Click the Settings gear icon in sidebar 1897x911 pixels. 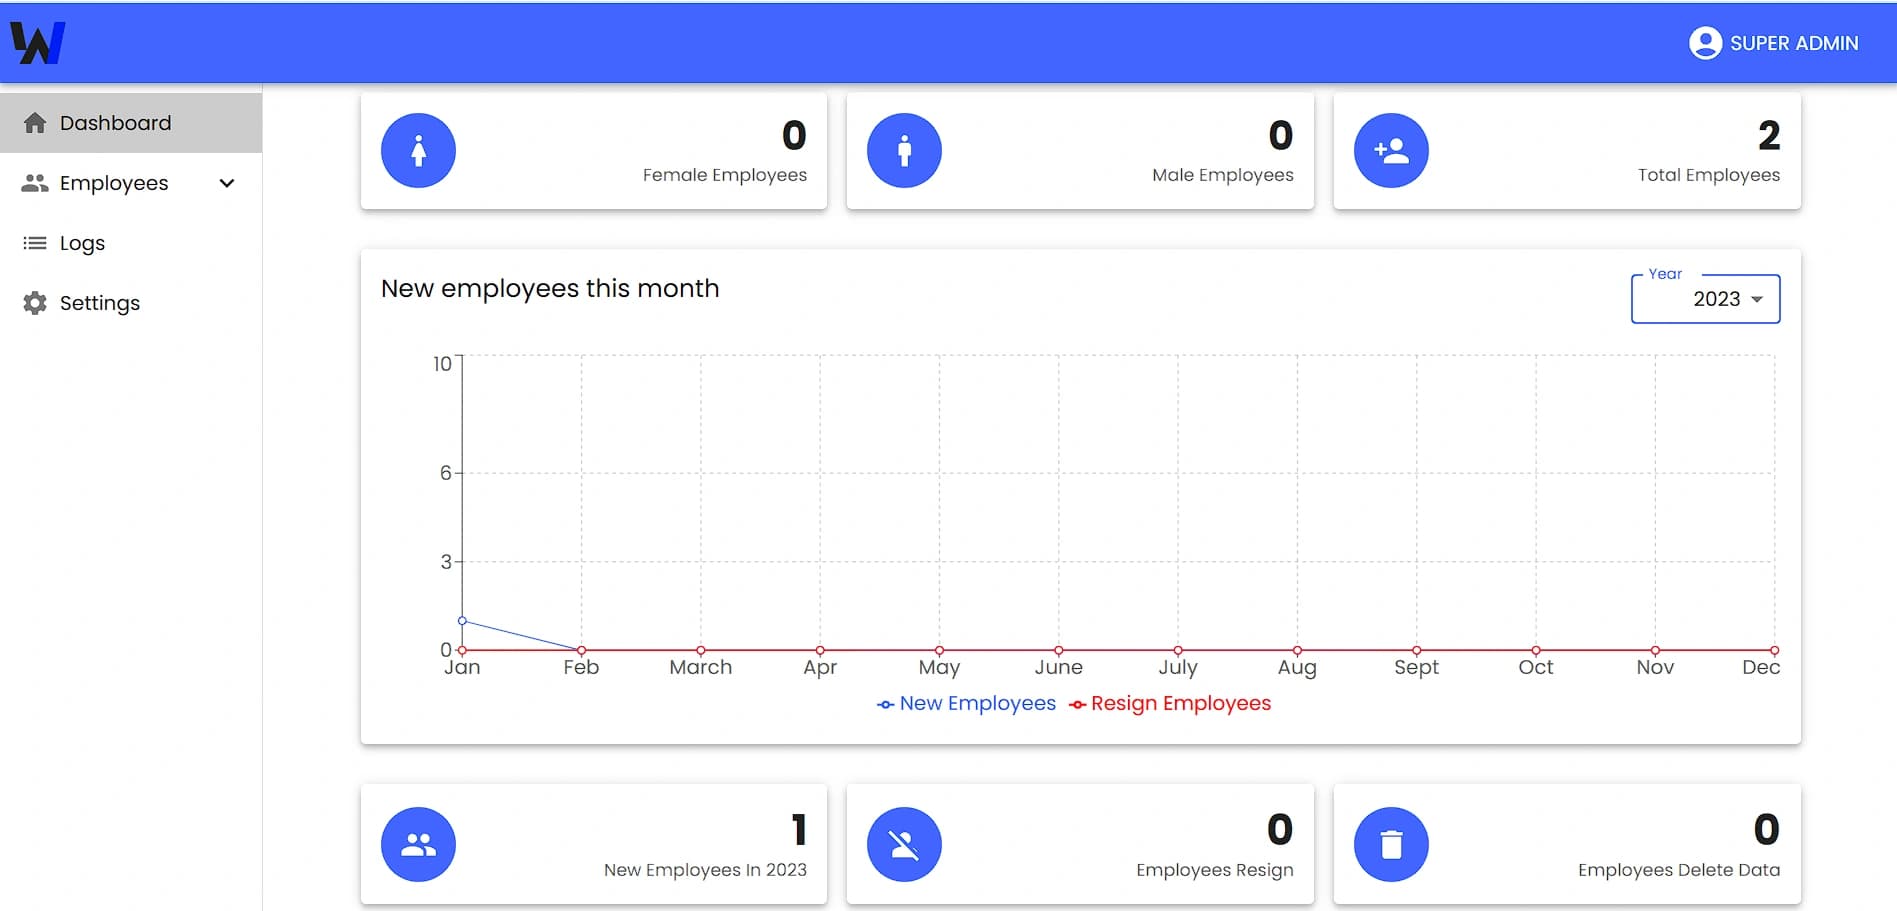[35, 303]
